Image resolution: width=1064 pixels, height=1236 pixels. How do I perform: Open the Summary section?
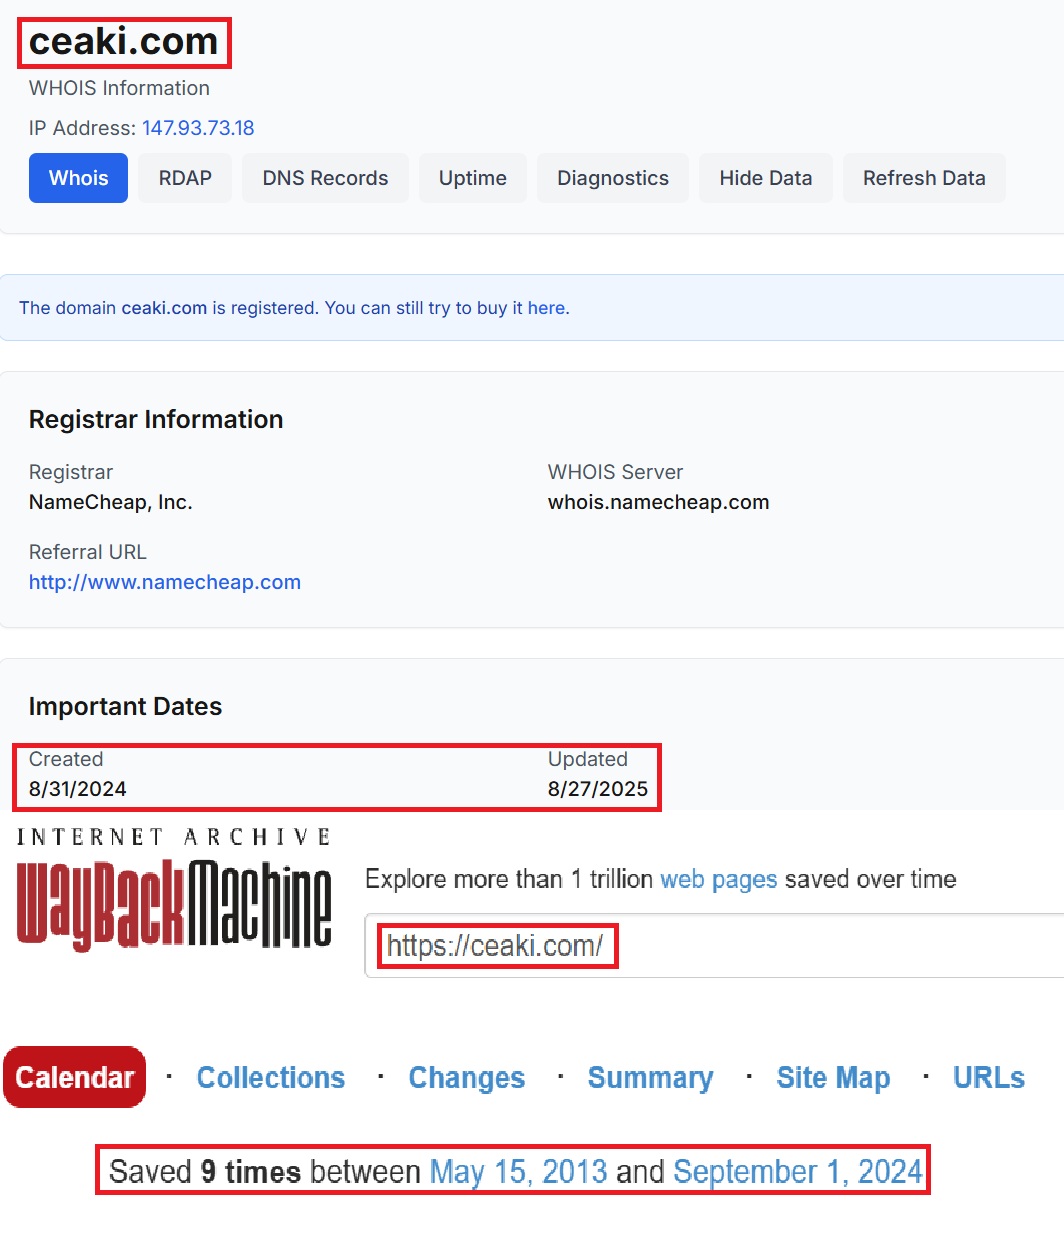coord(650,1077)
